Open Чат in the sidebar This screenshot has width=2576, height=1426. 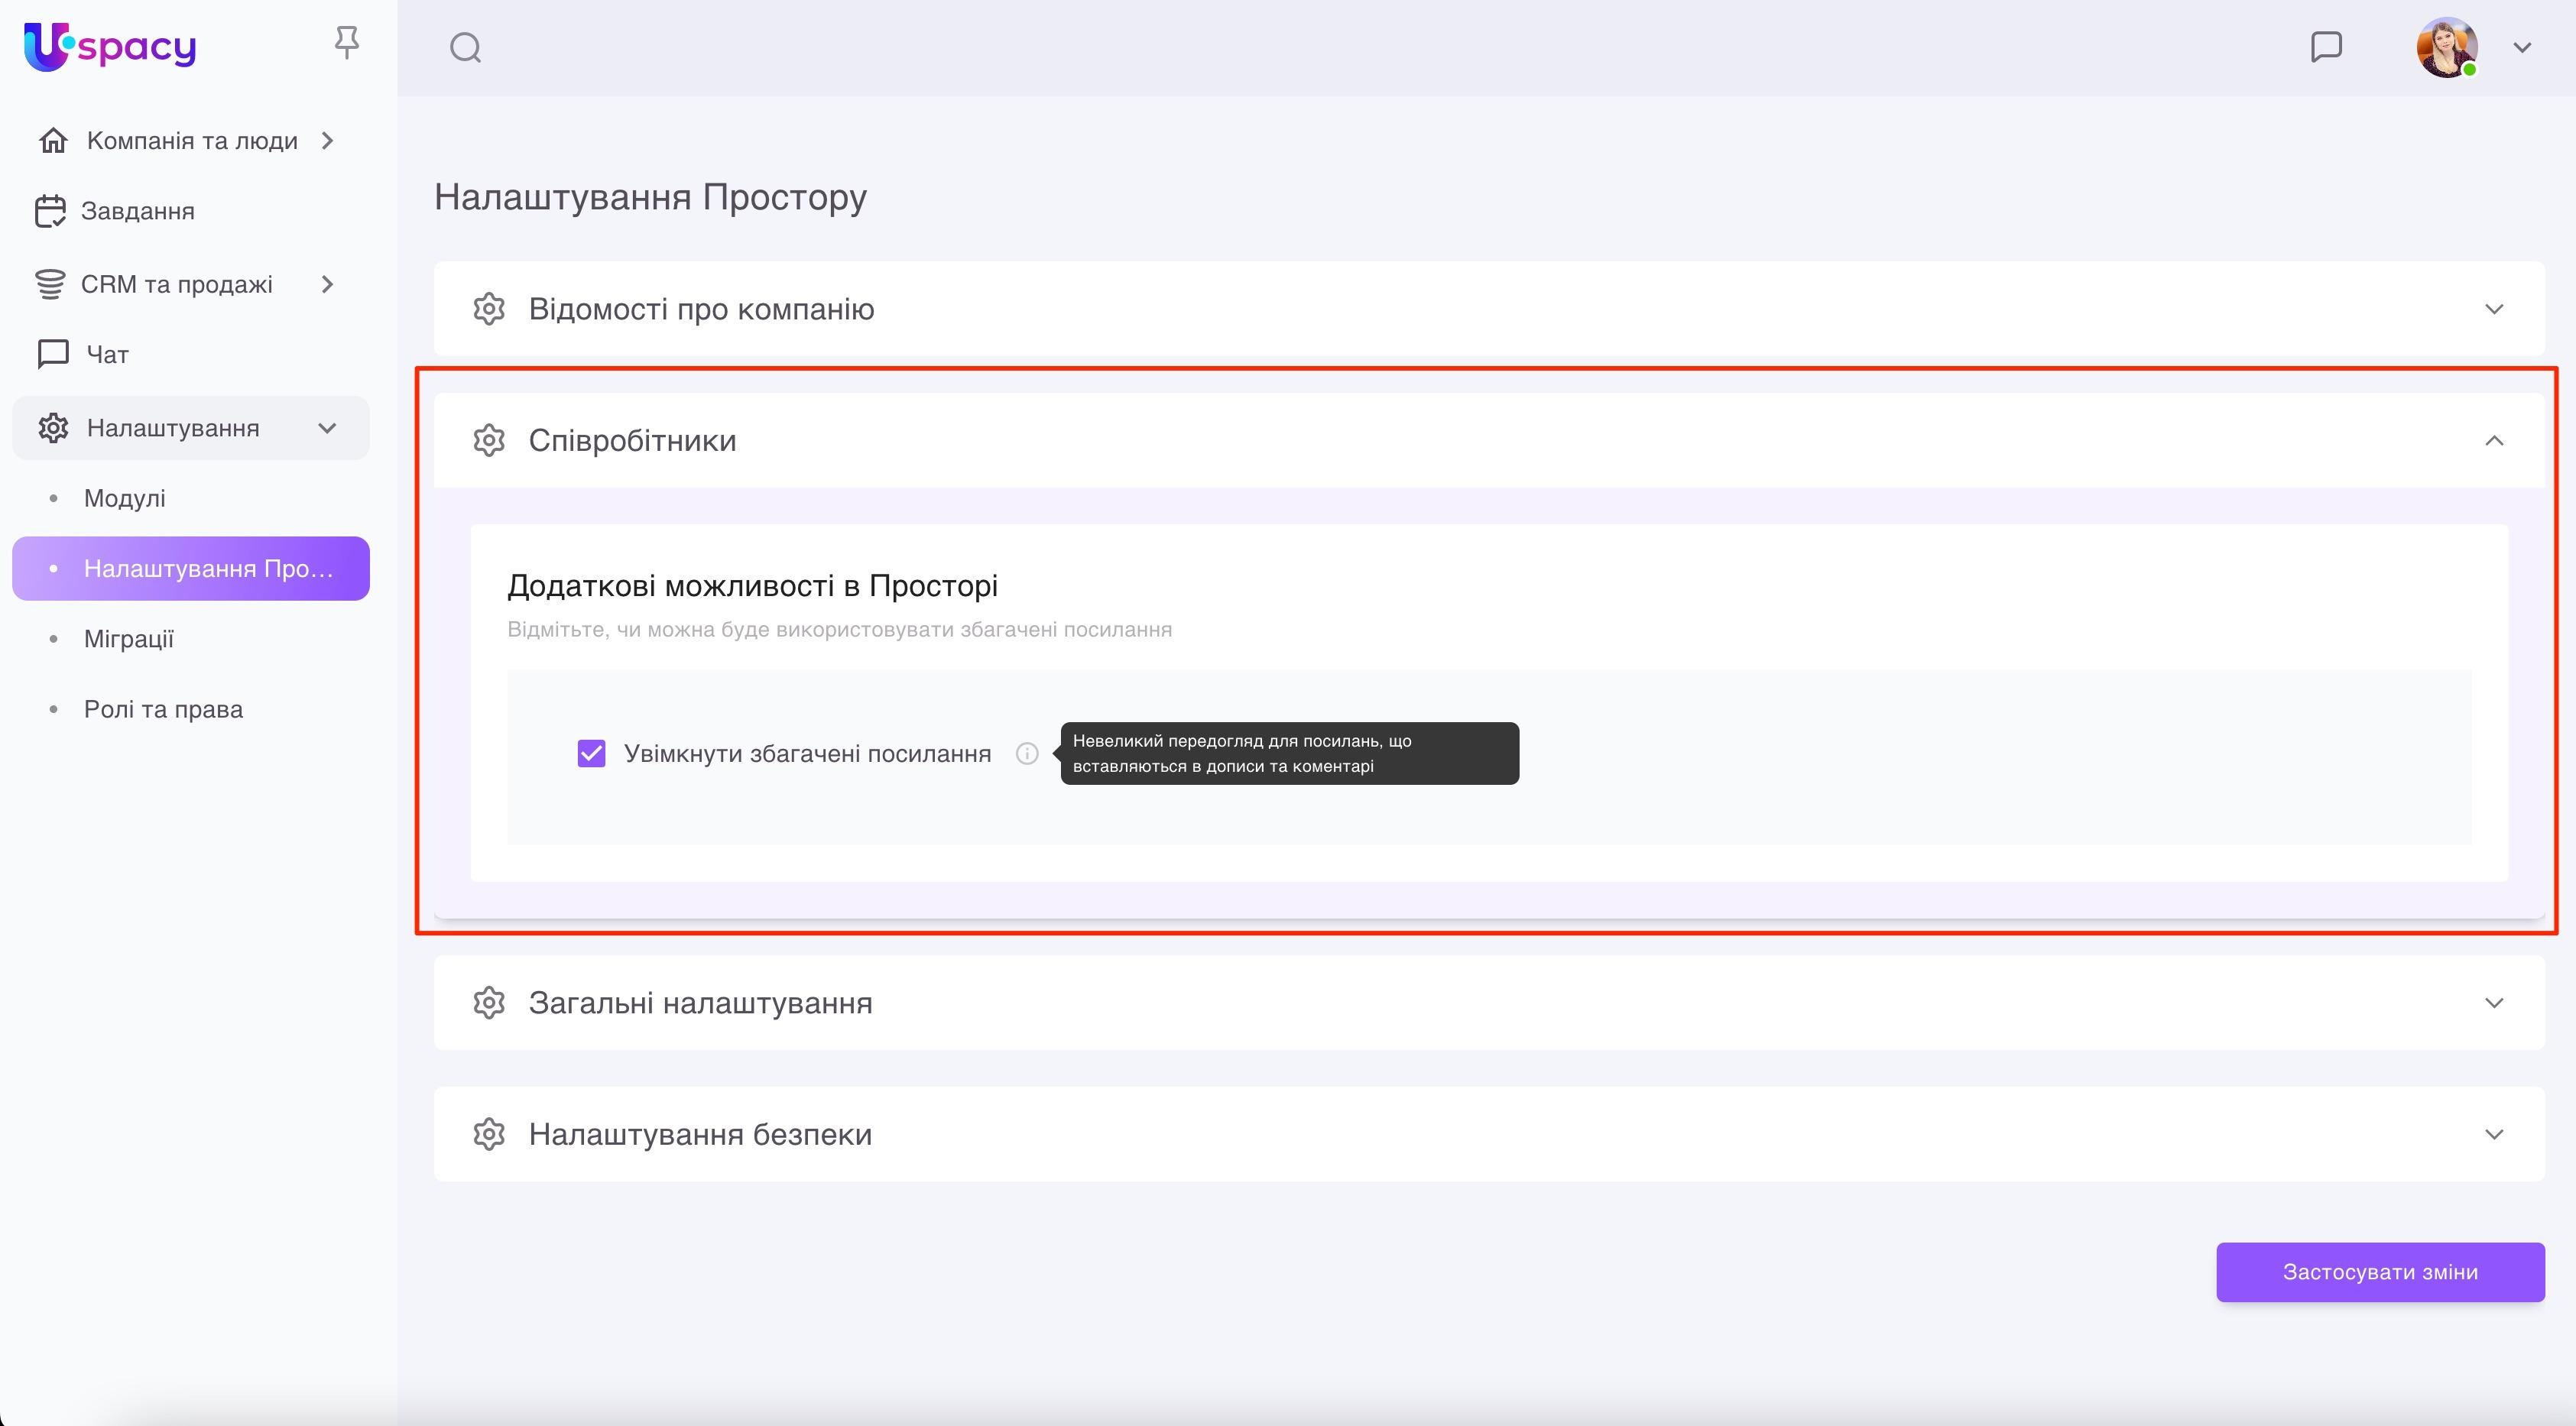click(107, 354)
